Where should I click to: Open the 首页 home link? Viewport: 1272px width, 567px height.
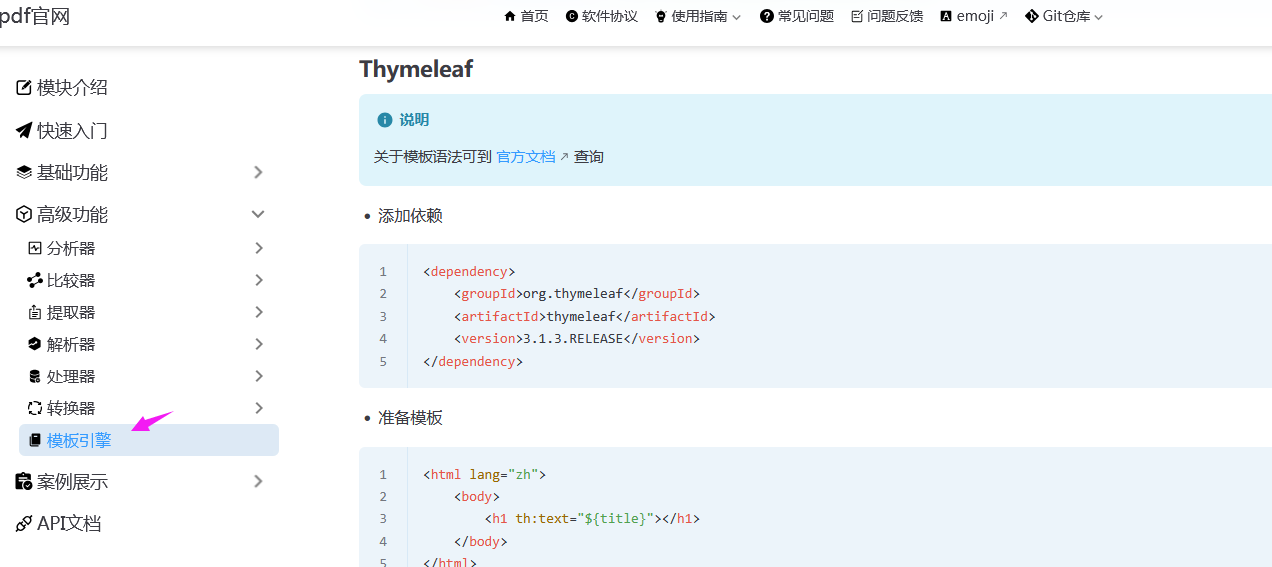[526, 16]
